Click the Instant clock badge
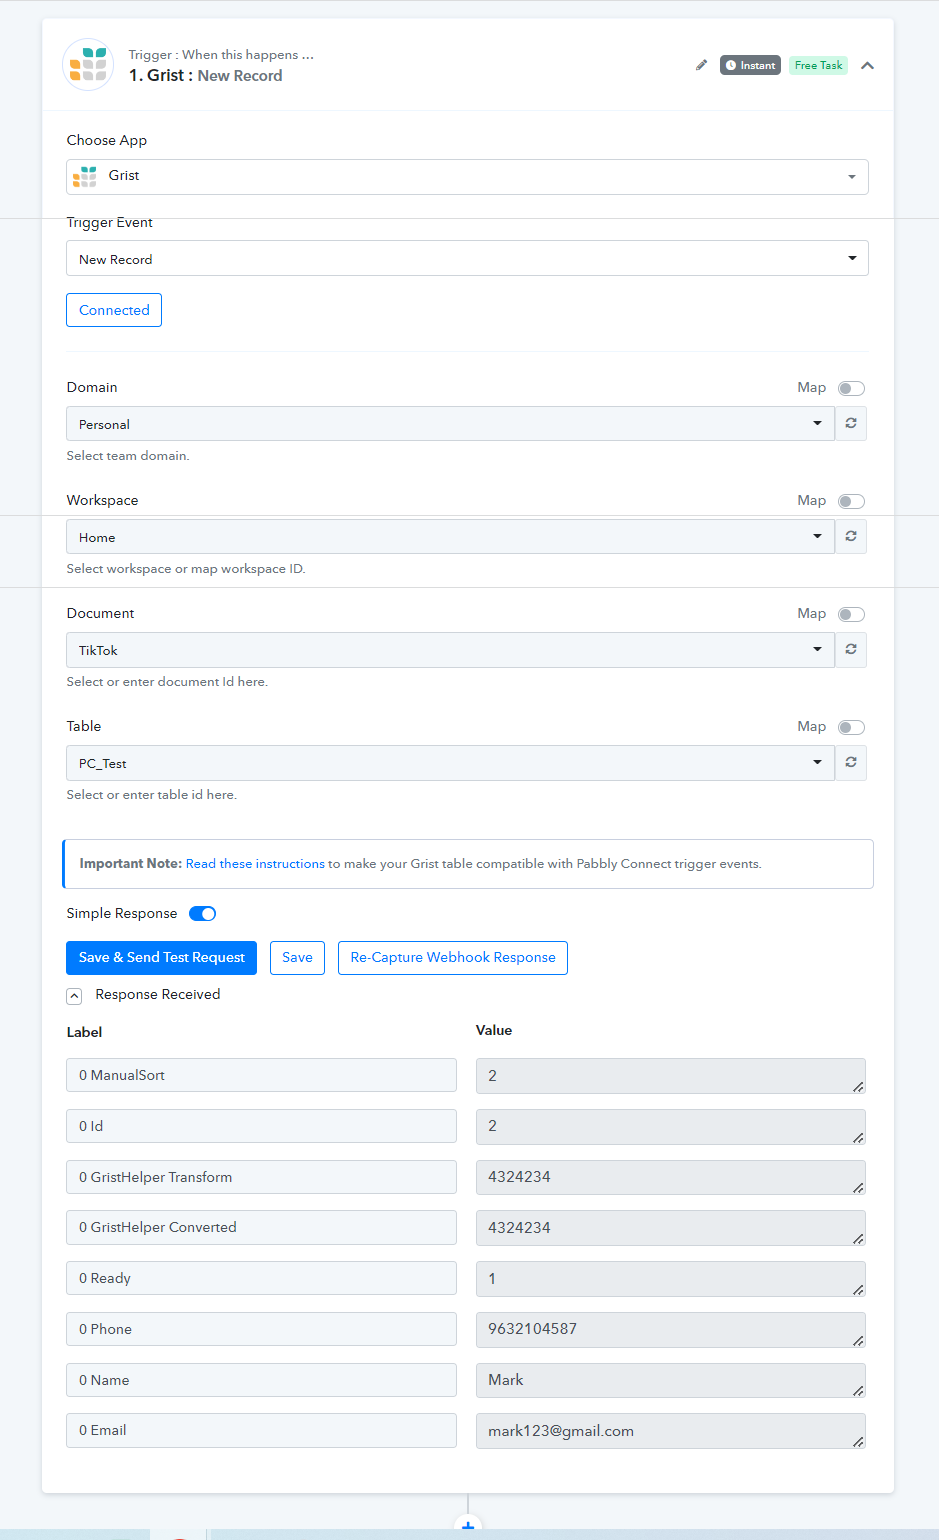 [750, 65]
